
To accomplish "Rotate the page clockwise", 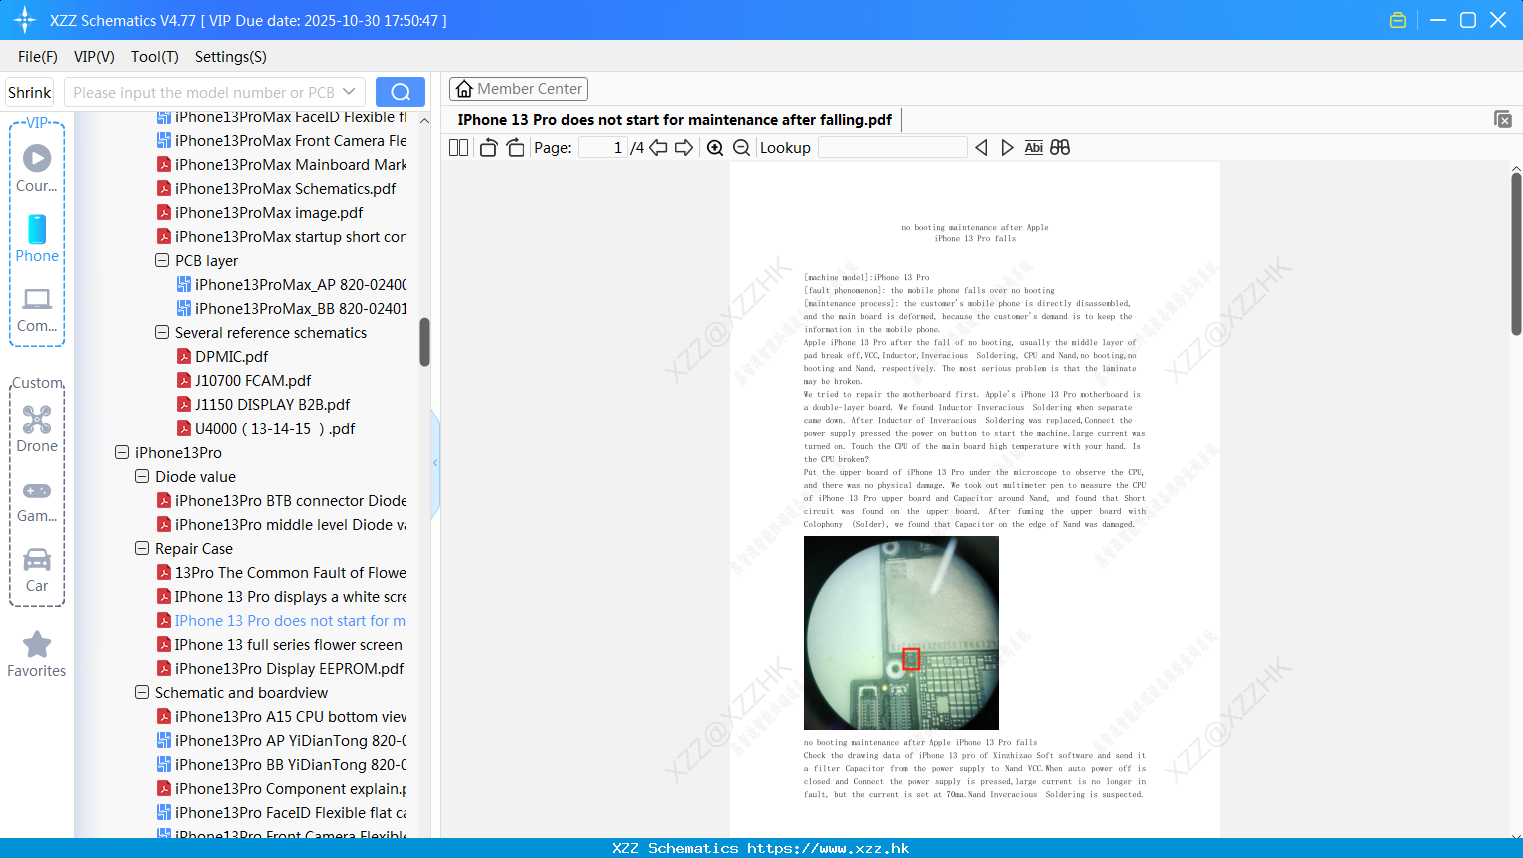I will pos(515,148).
